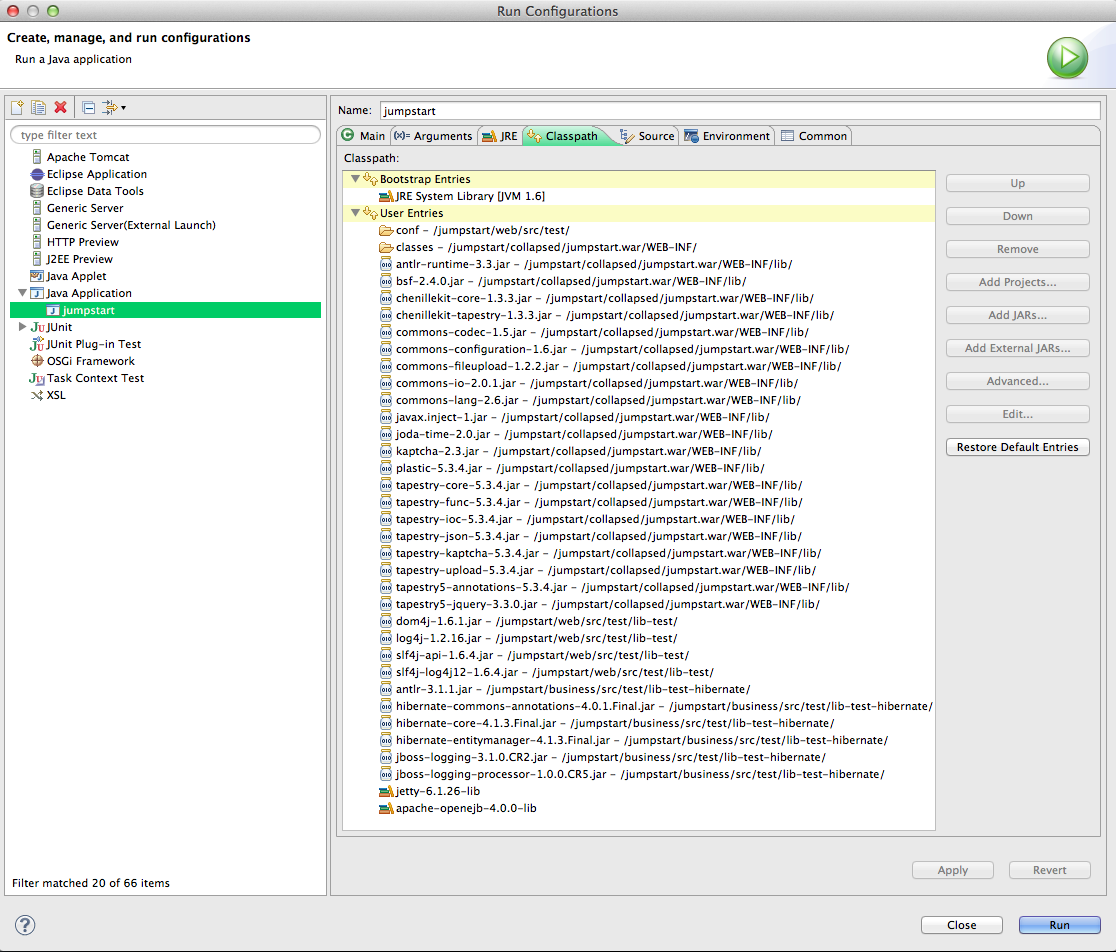Click the tapestry-core-5.3.4.jar jar icon
The image size is (1116, 952).
386,486
